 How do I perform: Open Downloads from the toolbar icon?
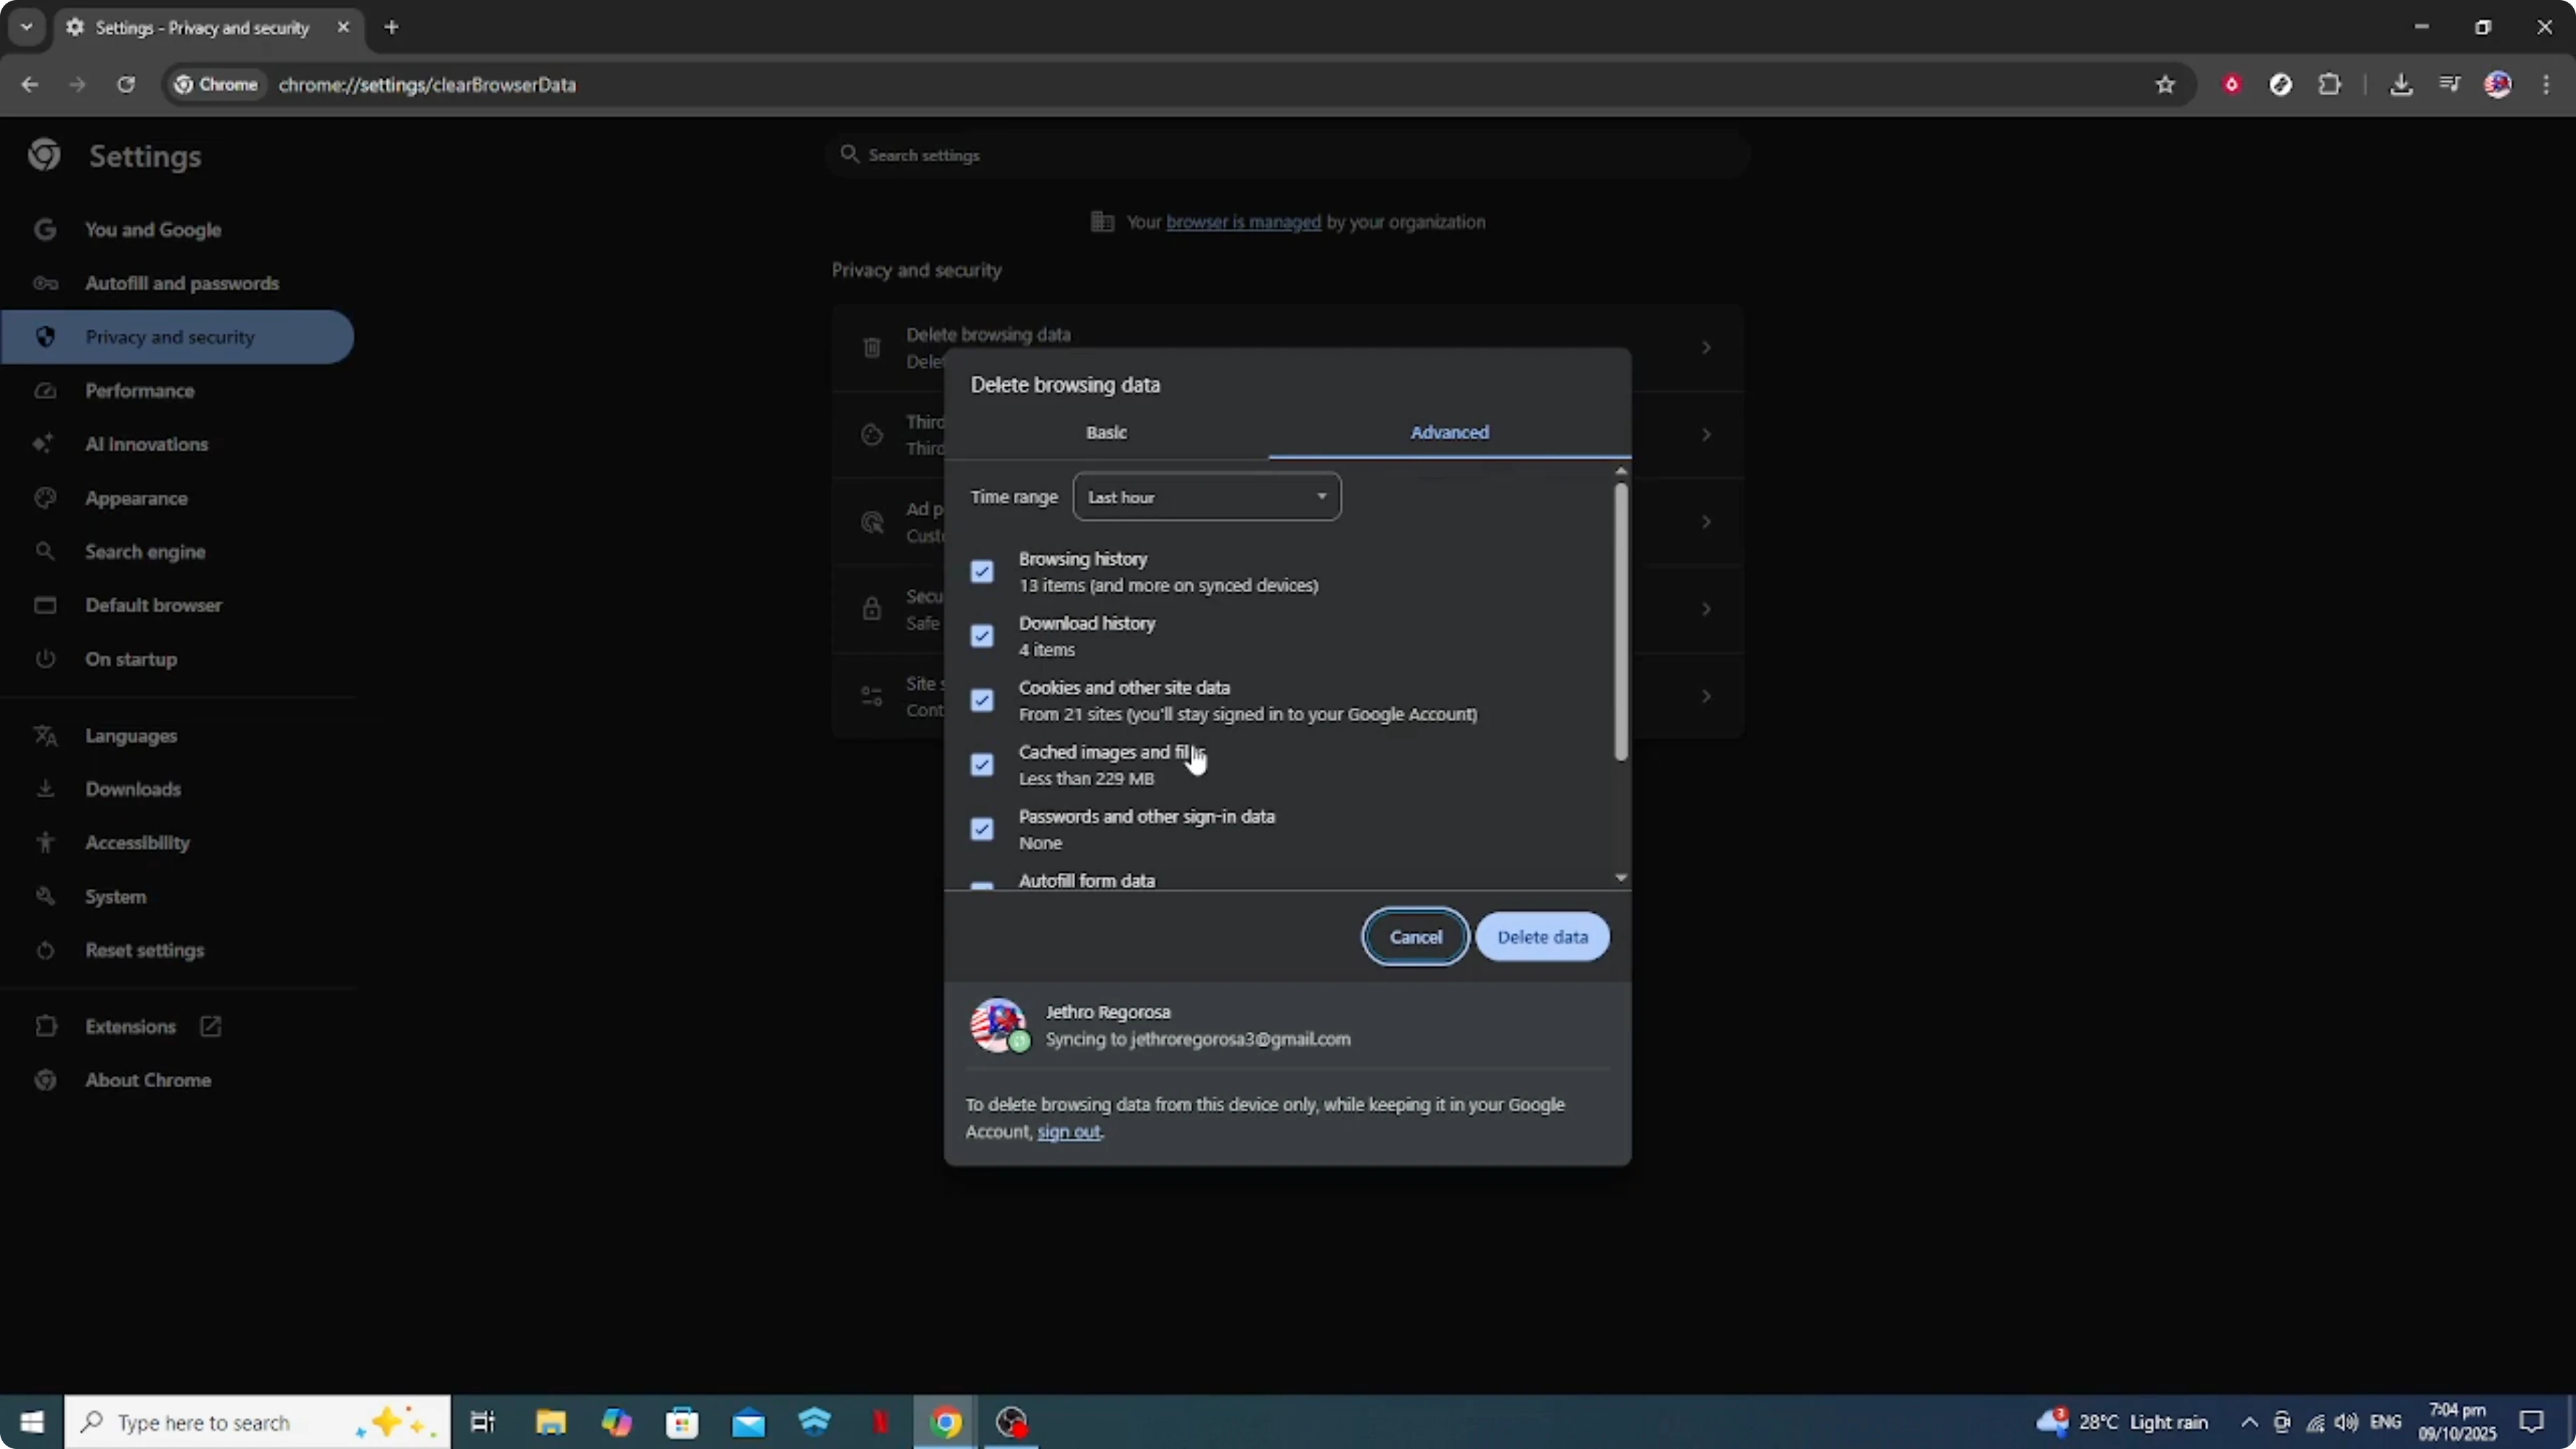(2402, 84)
